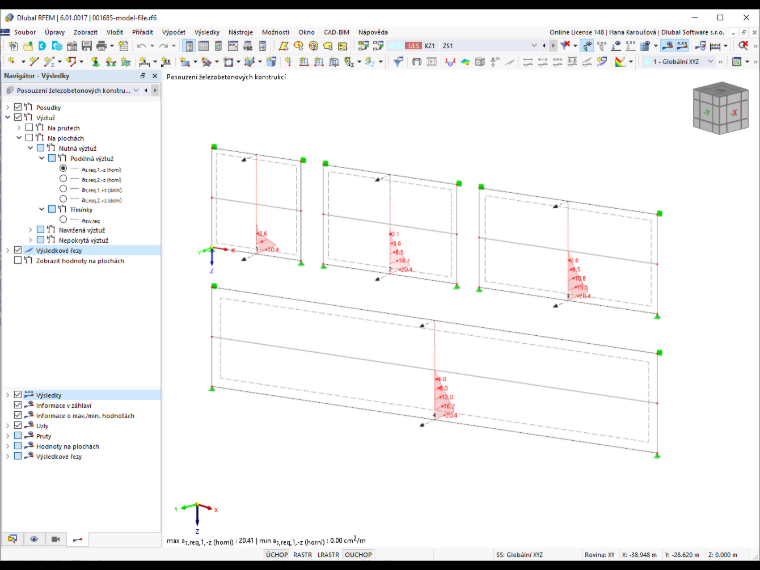Expand the Uzly tree node
760x570 pixels.
7,426
